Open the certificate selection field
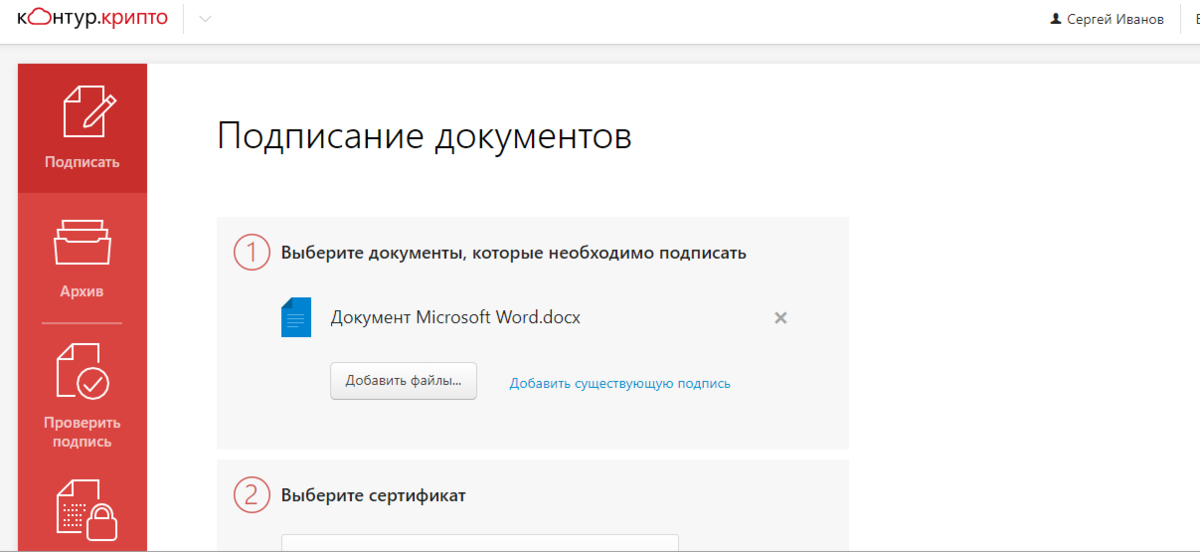This screenshot has width=1200, height=552. click(480, 543)
